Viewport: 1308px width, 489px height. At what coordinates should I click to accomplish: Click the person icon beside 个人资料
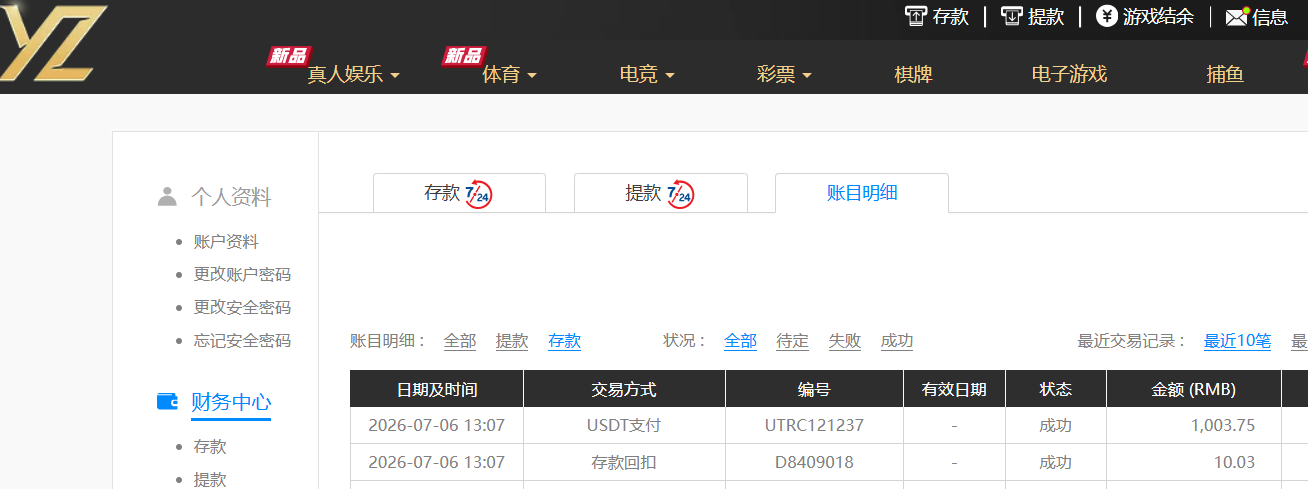[167, 197]
